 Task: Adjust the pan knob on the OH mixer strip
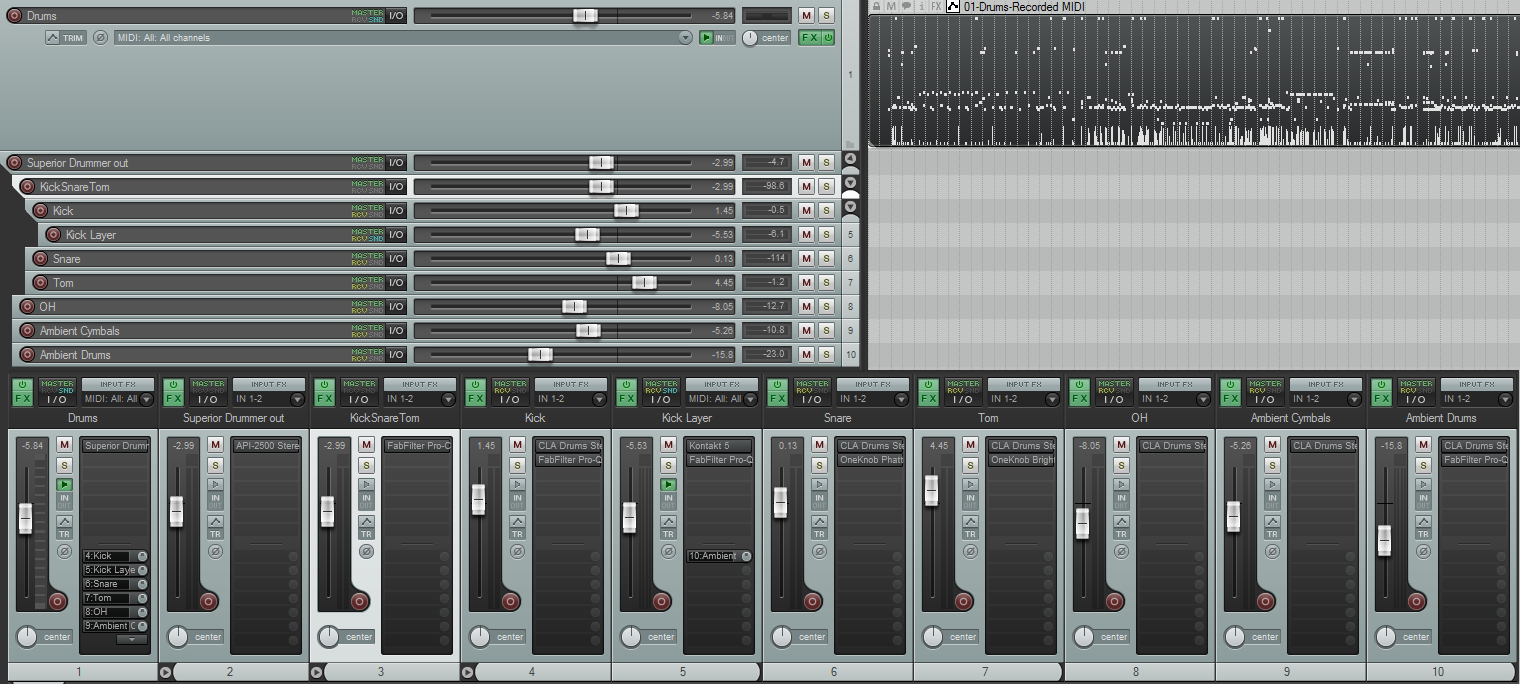(x=1083, y=636)
